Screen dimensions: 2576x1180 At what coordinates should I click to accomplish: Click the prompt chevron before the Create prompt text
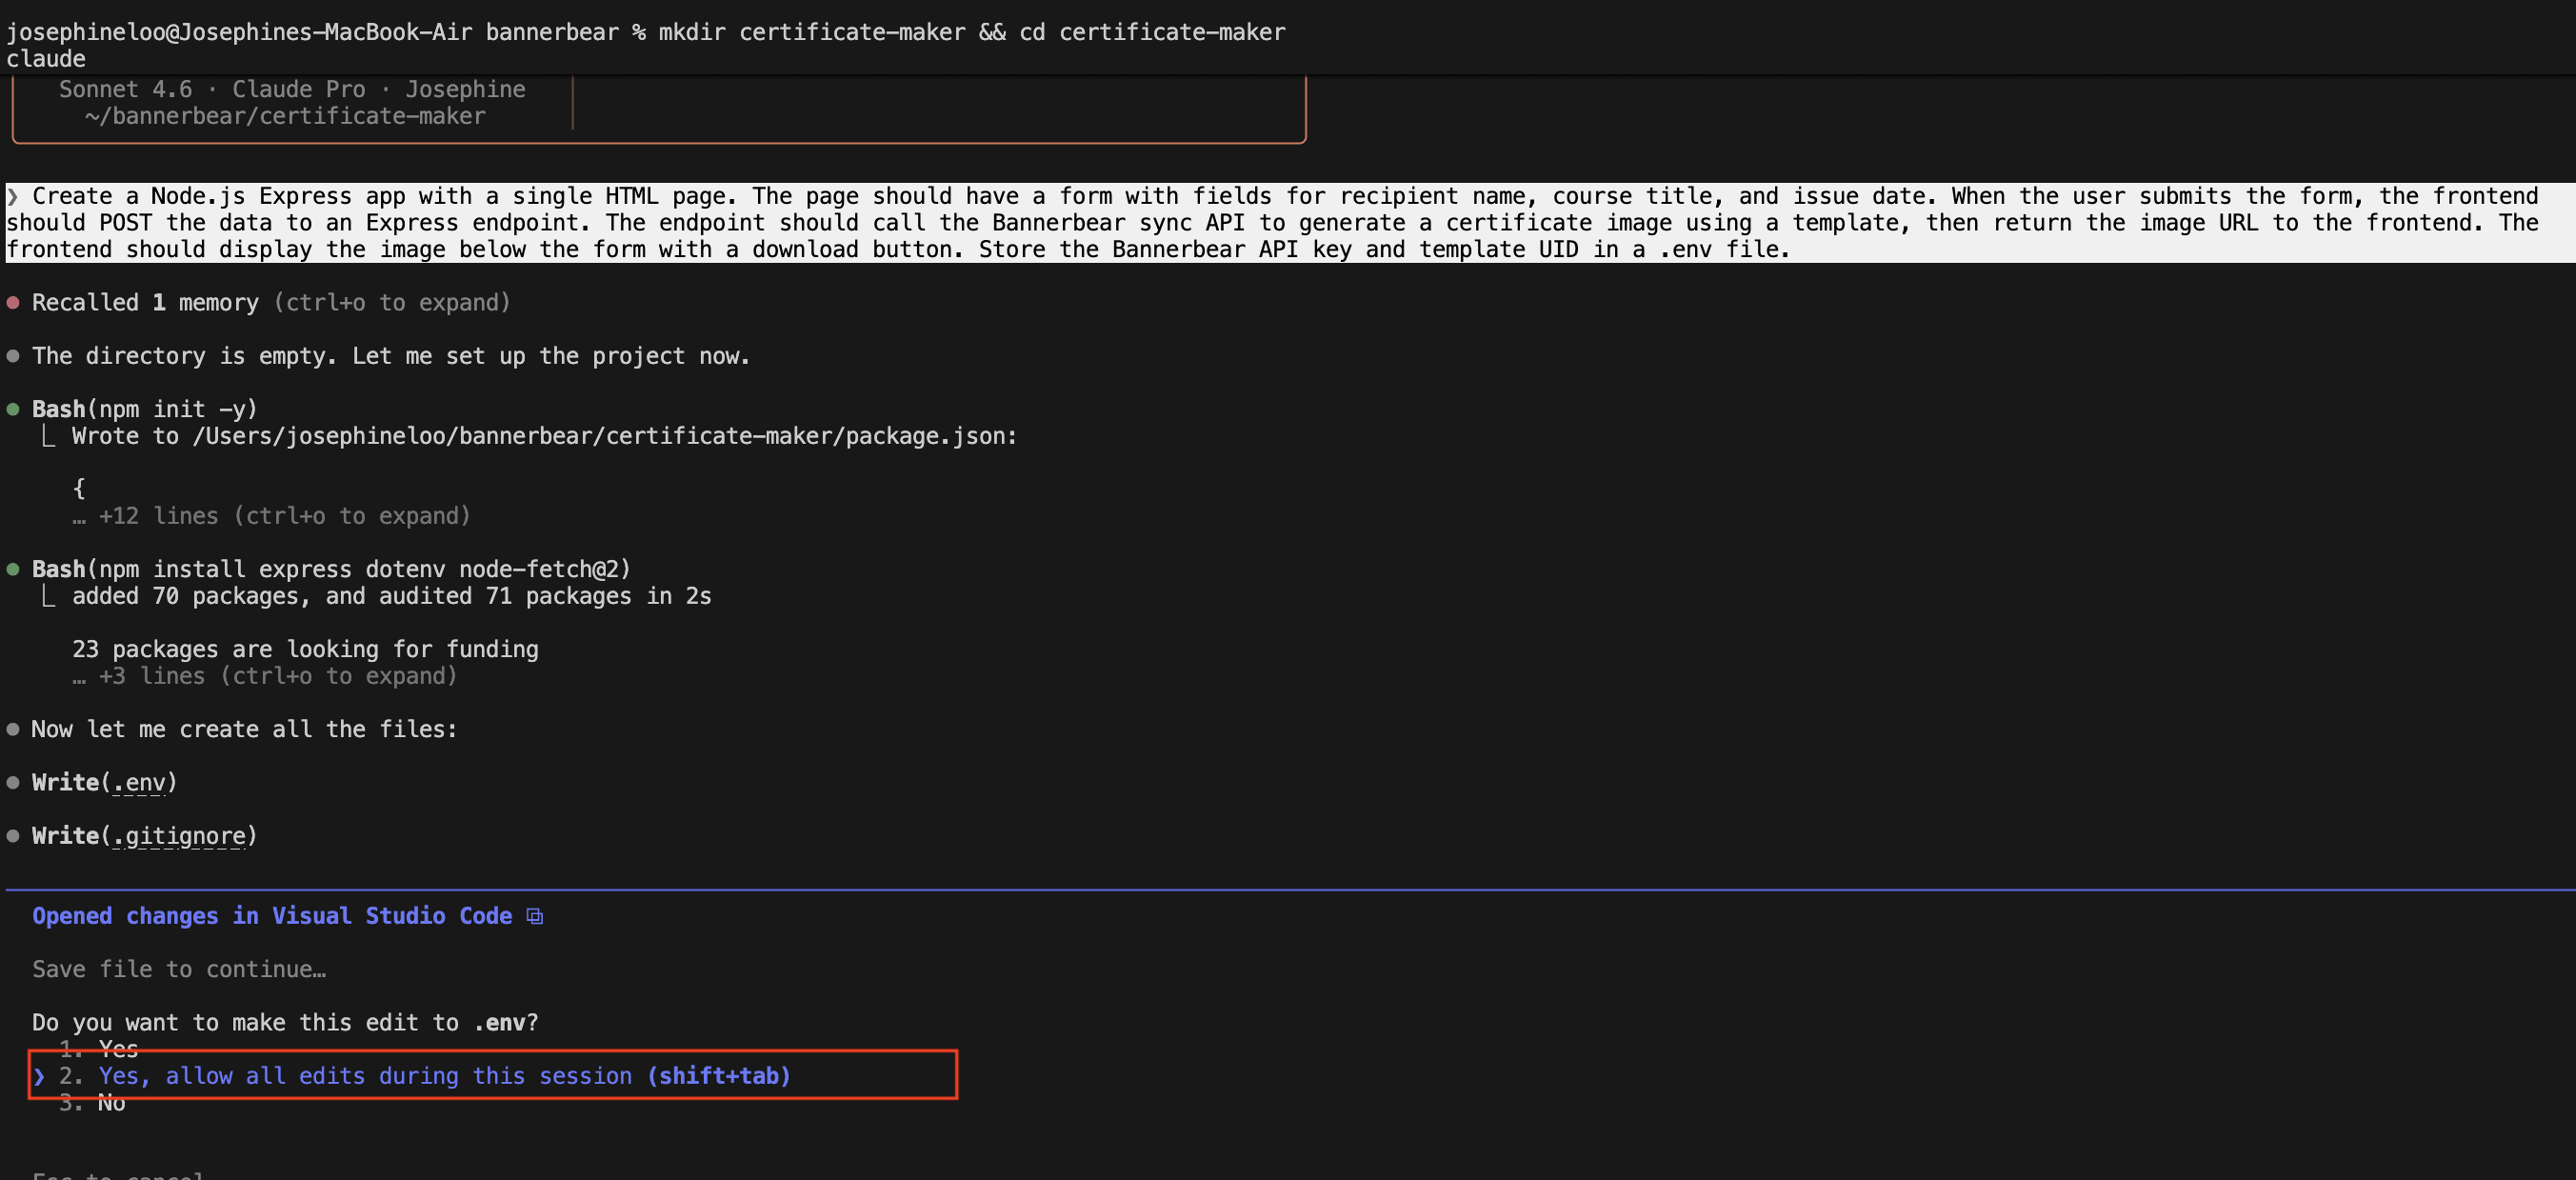coord(13,196)
